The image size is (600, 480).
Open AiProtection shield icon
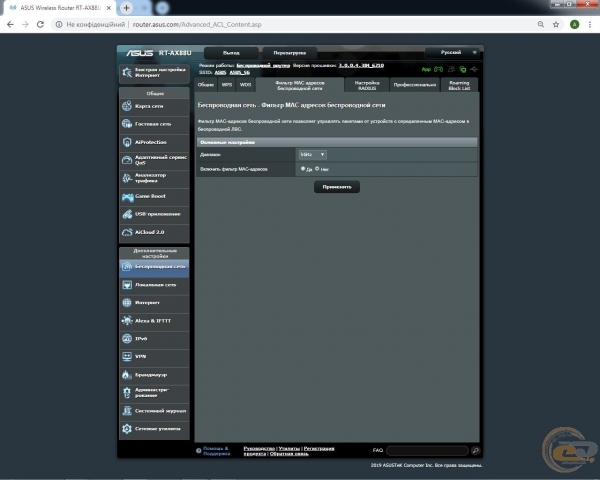[x=127, y=142]
